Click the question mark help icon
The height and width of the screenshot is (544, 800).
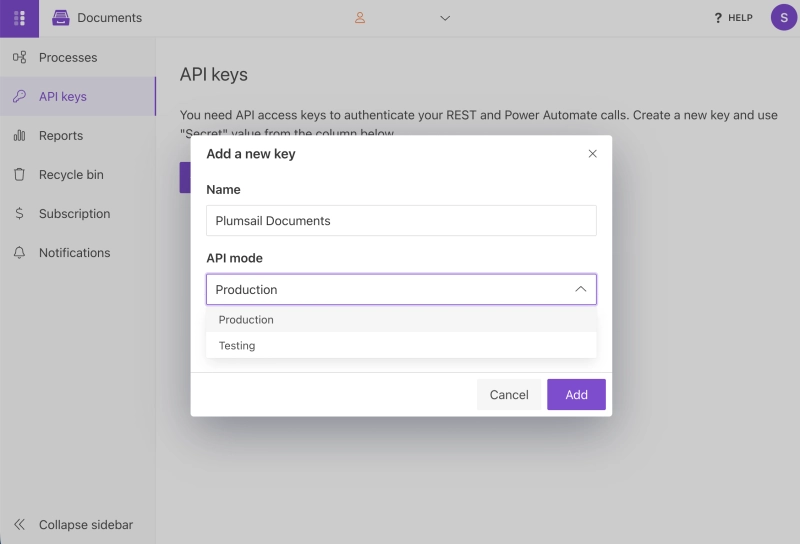coord(718,18)
